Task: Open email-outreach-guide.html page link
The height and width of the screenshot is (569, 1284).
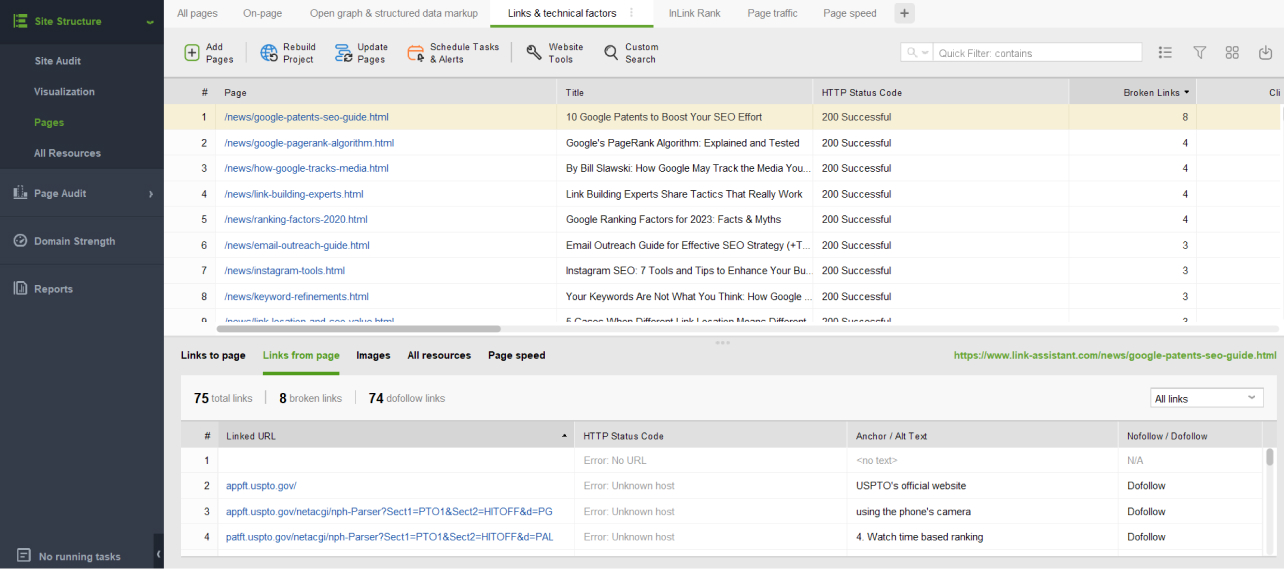Action: click(297, 245)
